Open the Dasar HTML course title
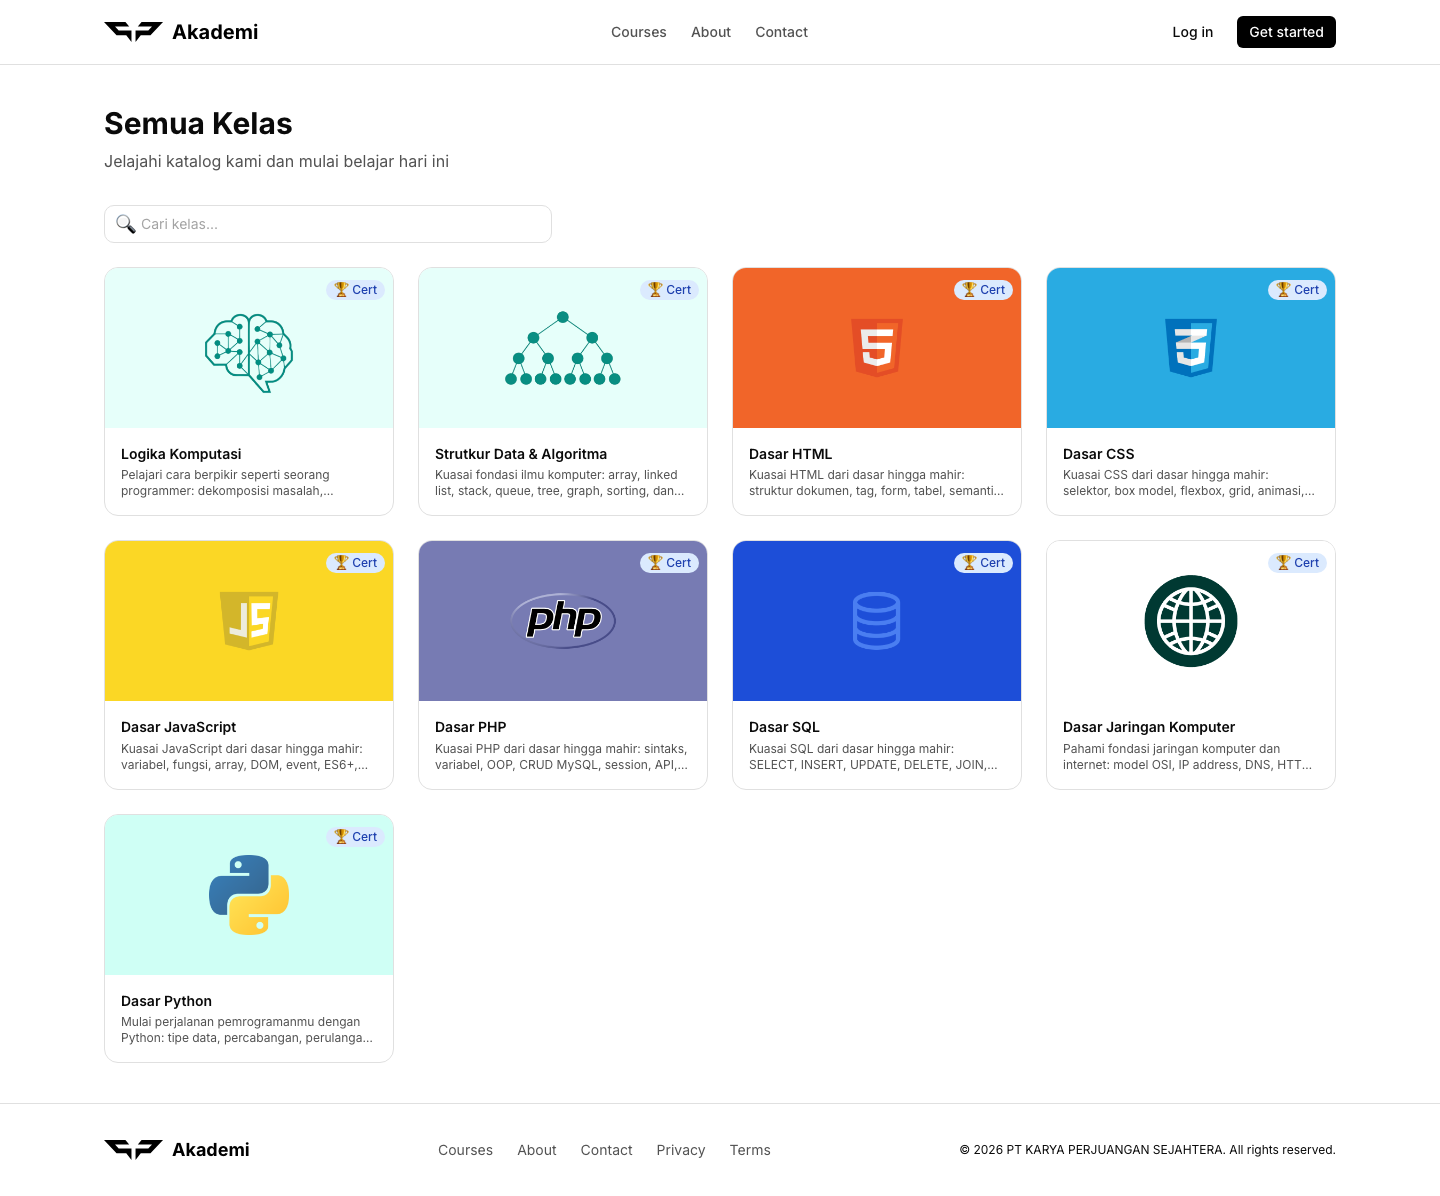The width and height of the screenshot is (1440, 1196). point(790,454)
